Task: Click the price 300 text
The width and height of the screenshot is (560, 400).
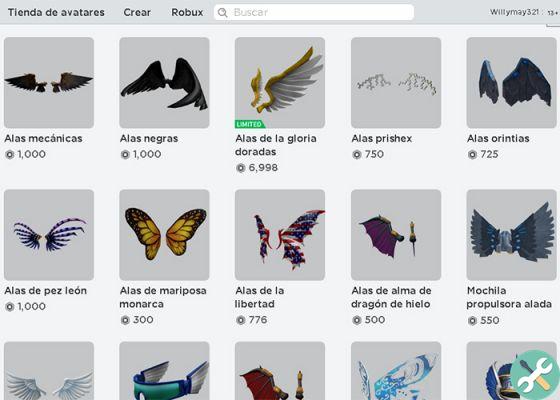Action: pyautogui.click(x=143, y=320)
